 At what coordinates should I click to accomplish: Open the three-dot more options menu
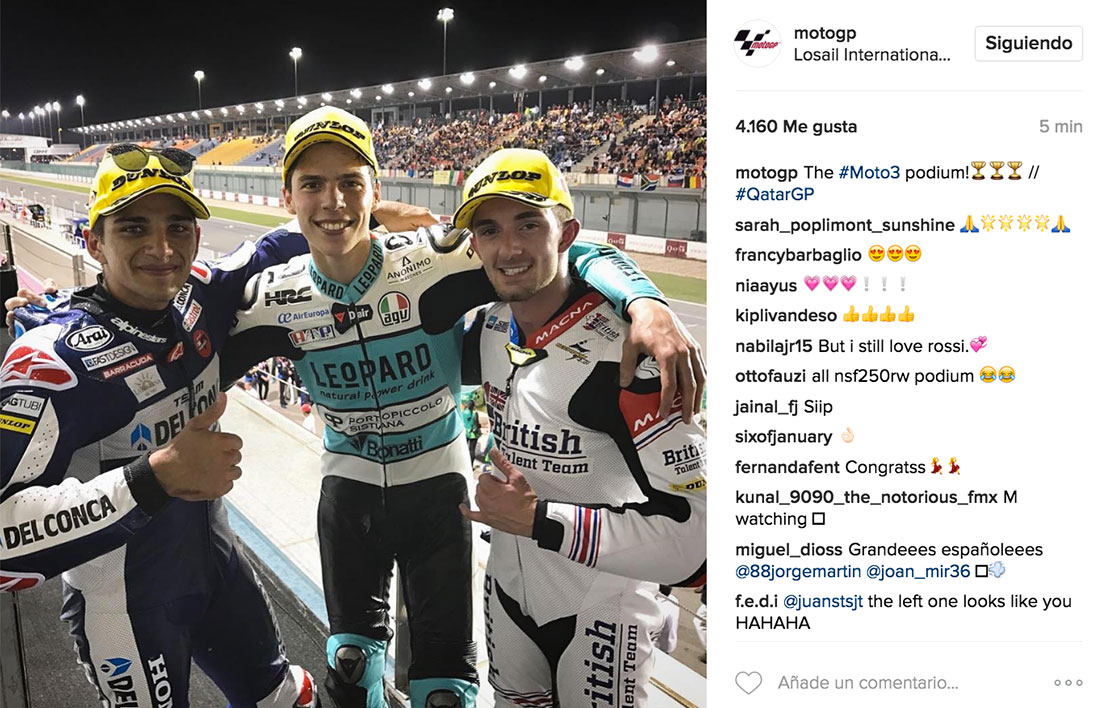point(1068,683)
